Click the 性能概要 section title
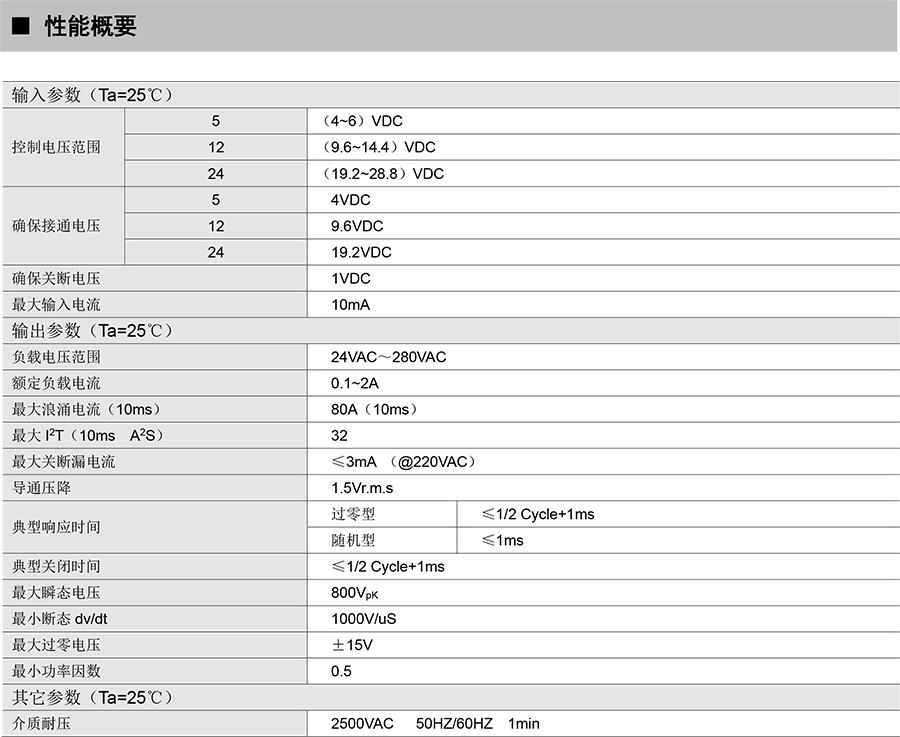The height and width of the screenshot is (737, 900). pyautogui.click(x=90, y=27)
